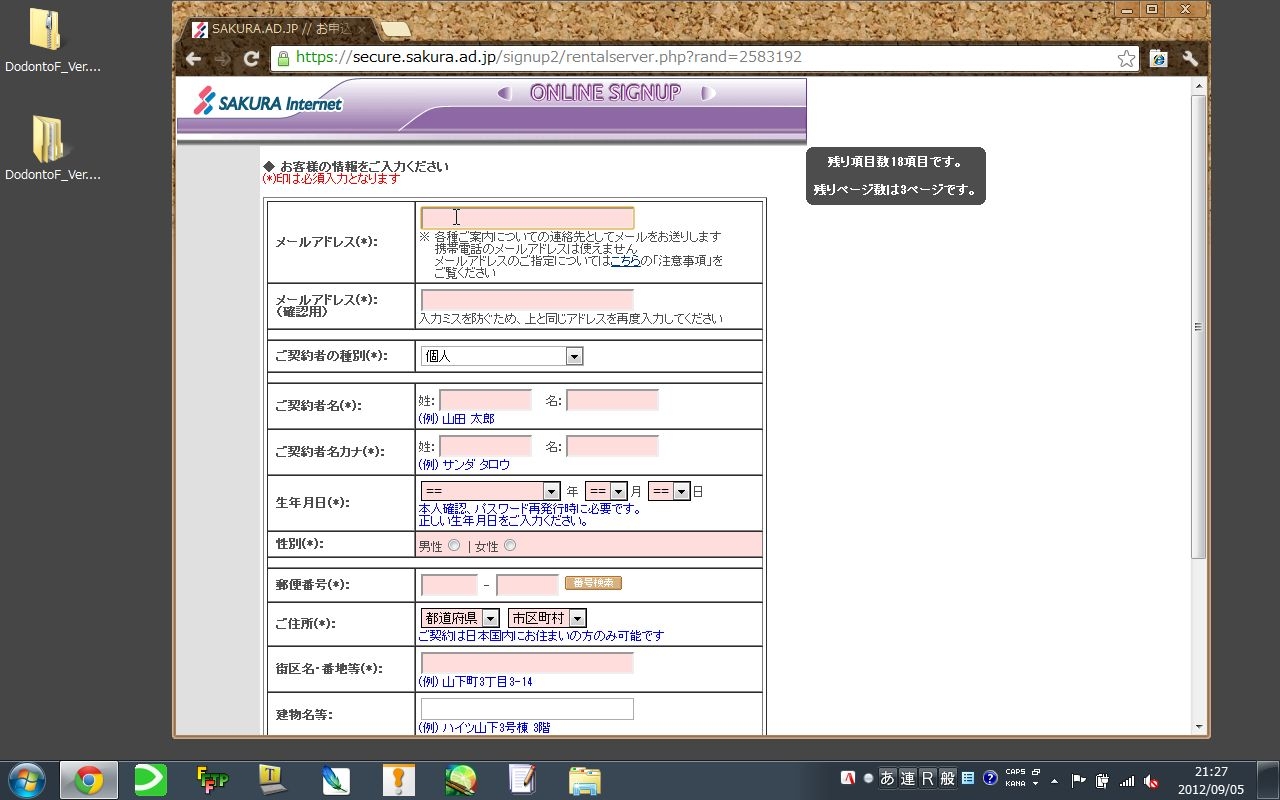Open the Windows Start menu

27,780
